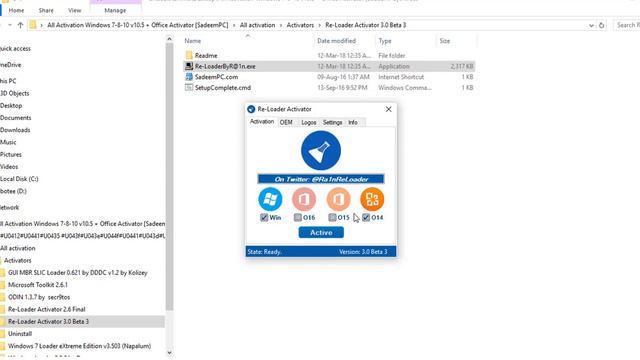Uncheck the O14 checkbox
Image resolution: width=640 pixels, height=360 pixels.
366,218
